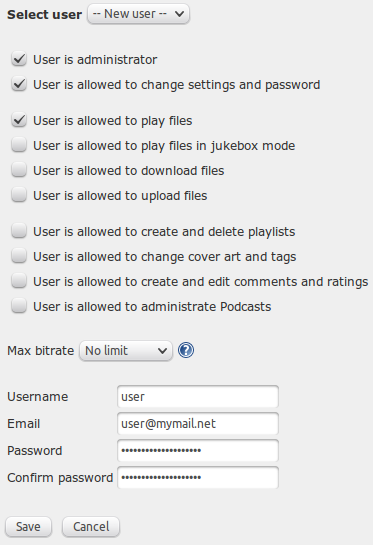This screenshot has height=545, width=373.
Task: Click the 'Confirm password' label
Action: pos(60,478)
